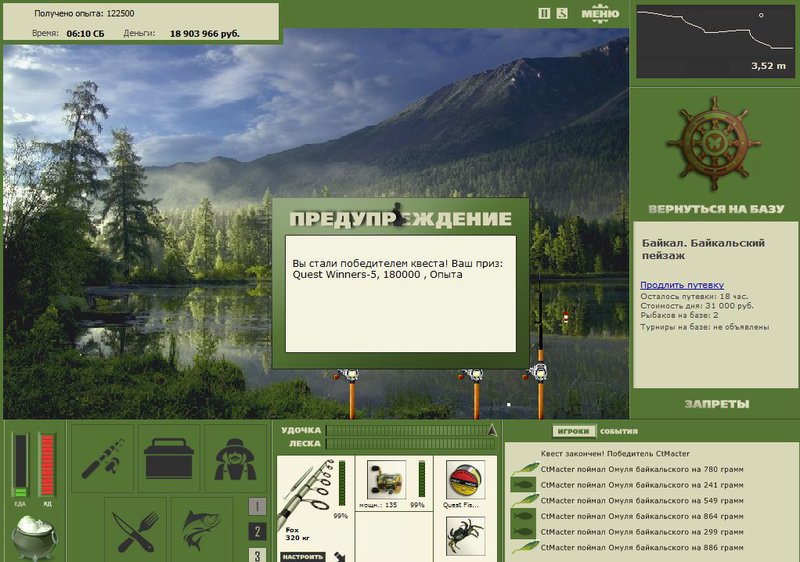Click the ship wheel icon
Screen dimensions: 800x562
(x=714, y=144)
